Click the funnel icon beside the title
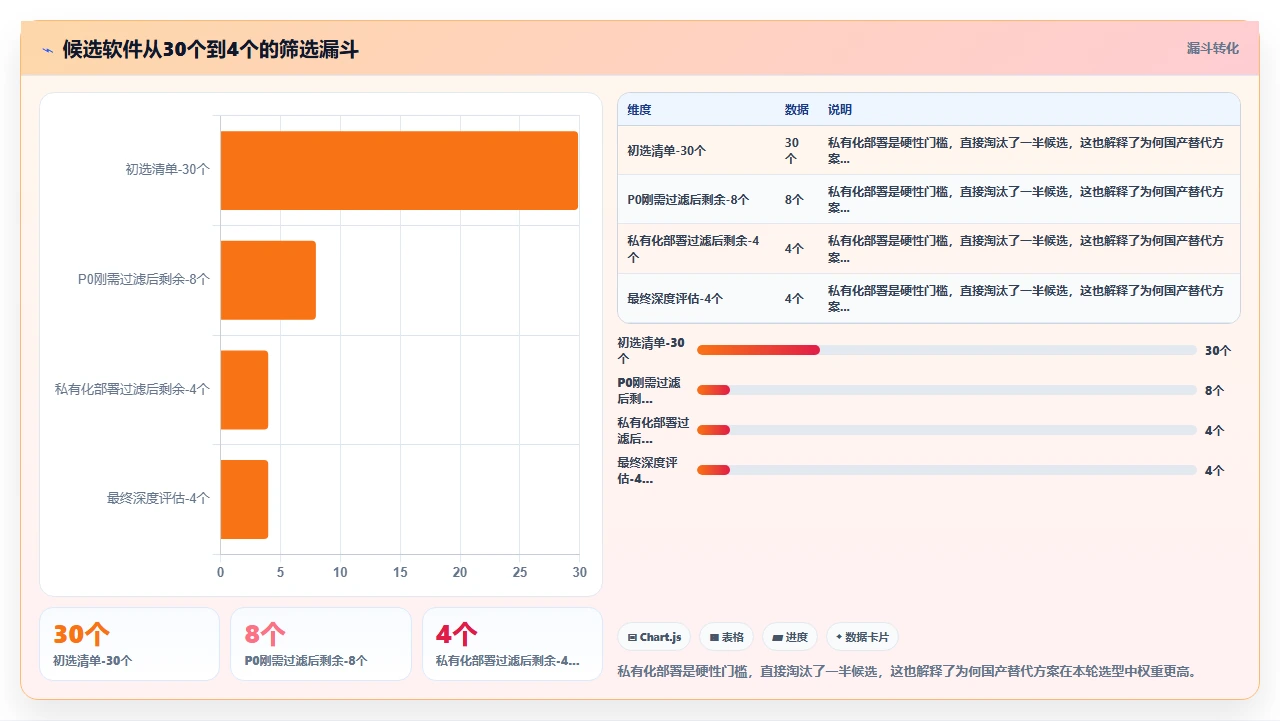1280x721 pixels. point(47,49)
